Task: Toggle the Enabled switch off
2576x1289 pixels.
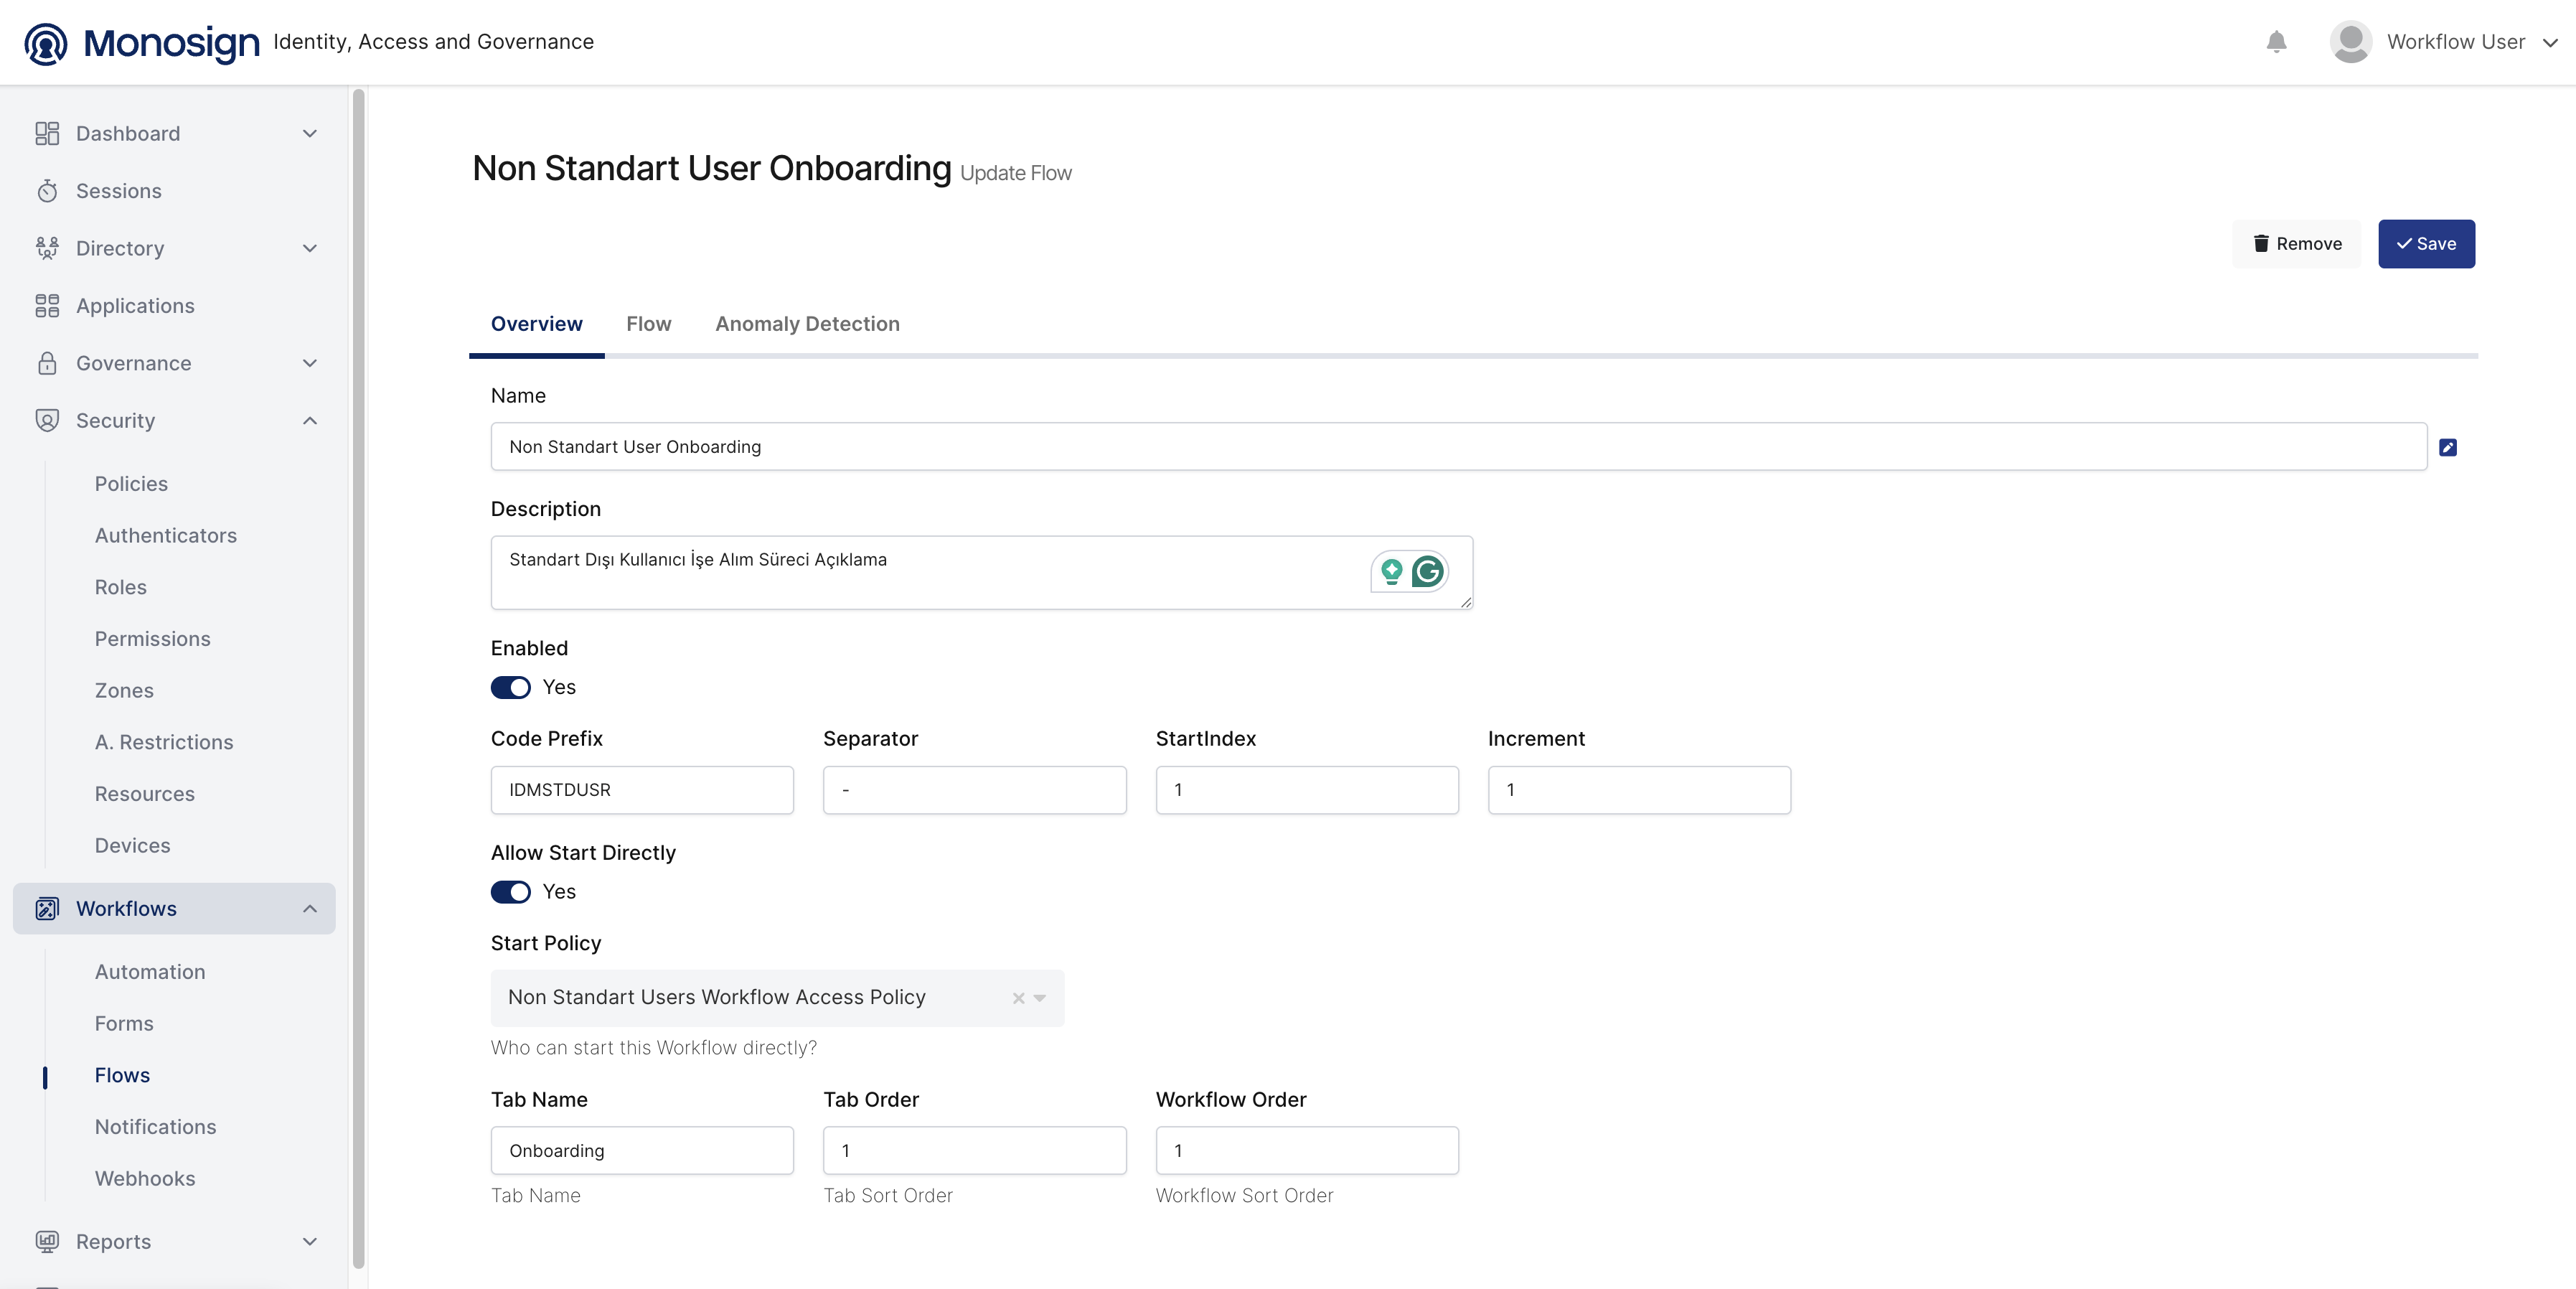Action: point(511,687)
